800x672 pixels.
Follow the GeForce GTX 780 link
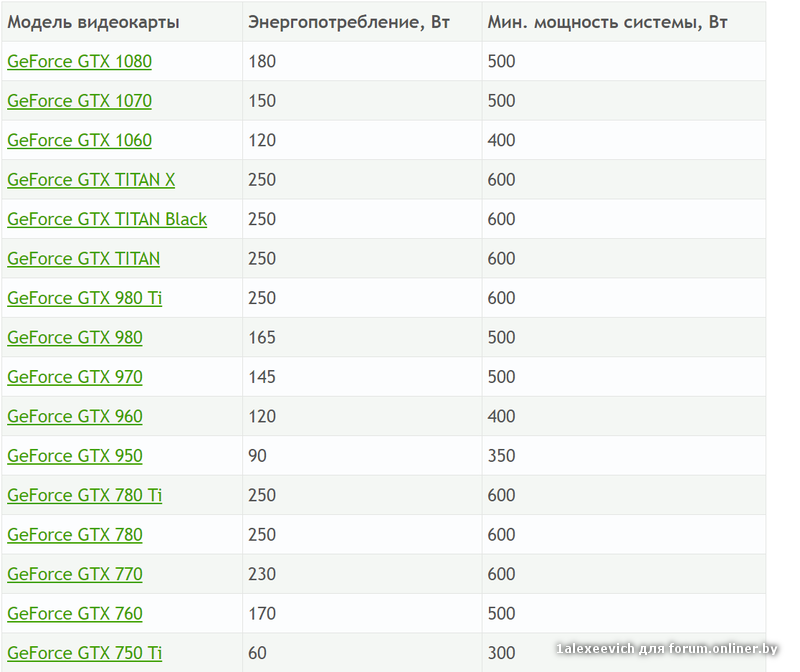click(x=75, y=535)
